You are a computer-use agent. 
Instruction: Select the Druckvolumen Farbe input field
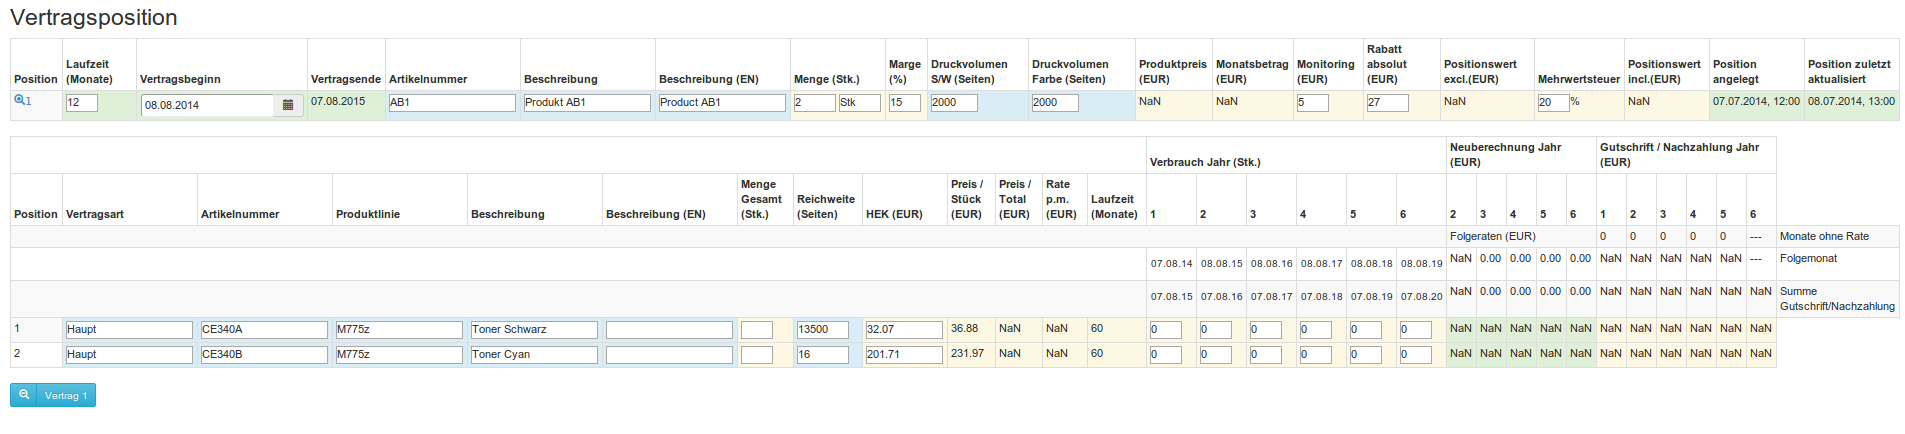tap(1055, 103)
